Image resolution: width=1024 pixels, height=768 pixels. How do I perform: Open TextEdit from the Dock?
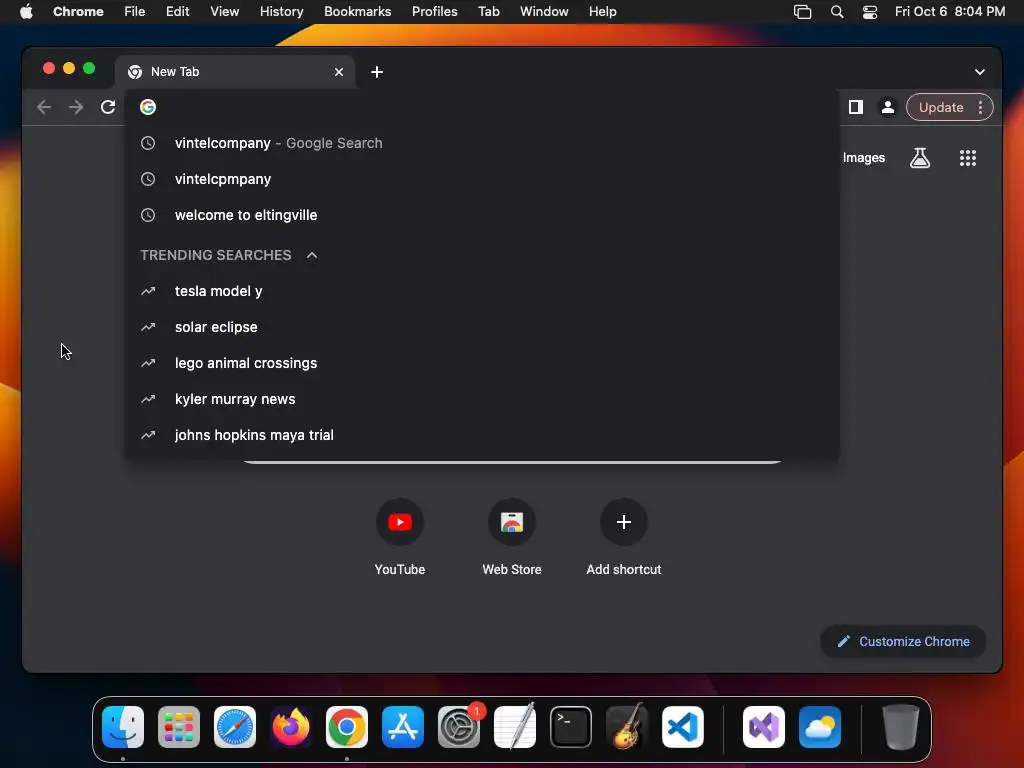[x=515, y=727]
